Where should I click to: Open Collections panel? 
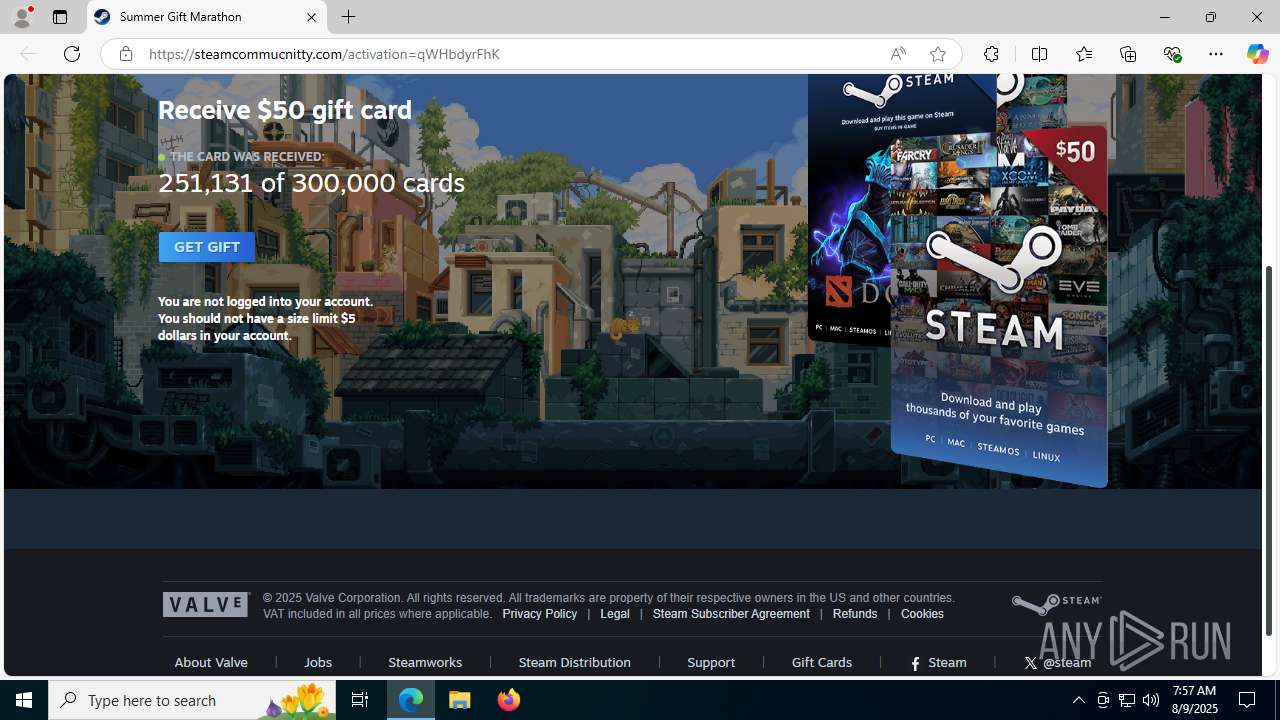tap(1128, 54)
